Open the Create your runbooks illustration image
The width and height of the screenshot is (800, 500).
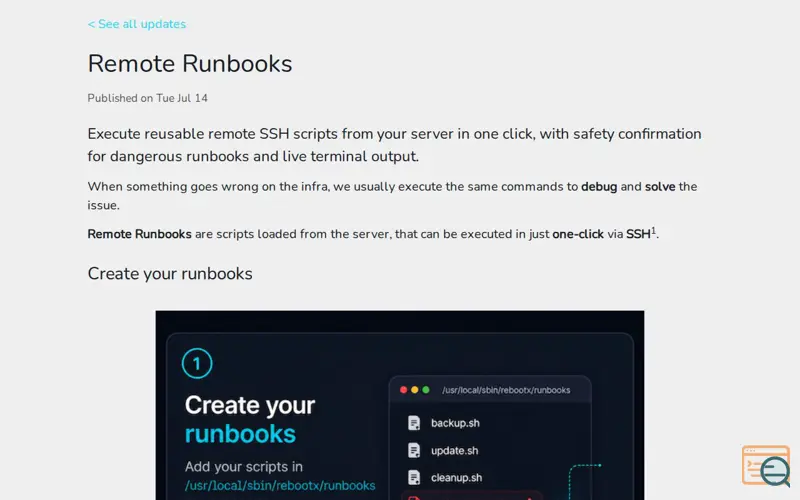click(400, 405)
